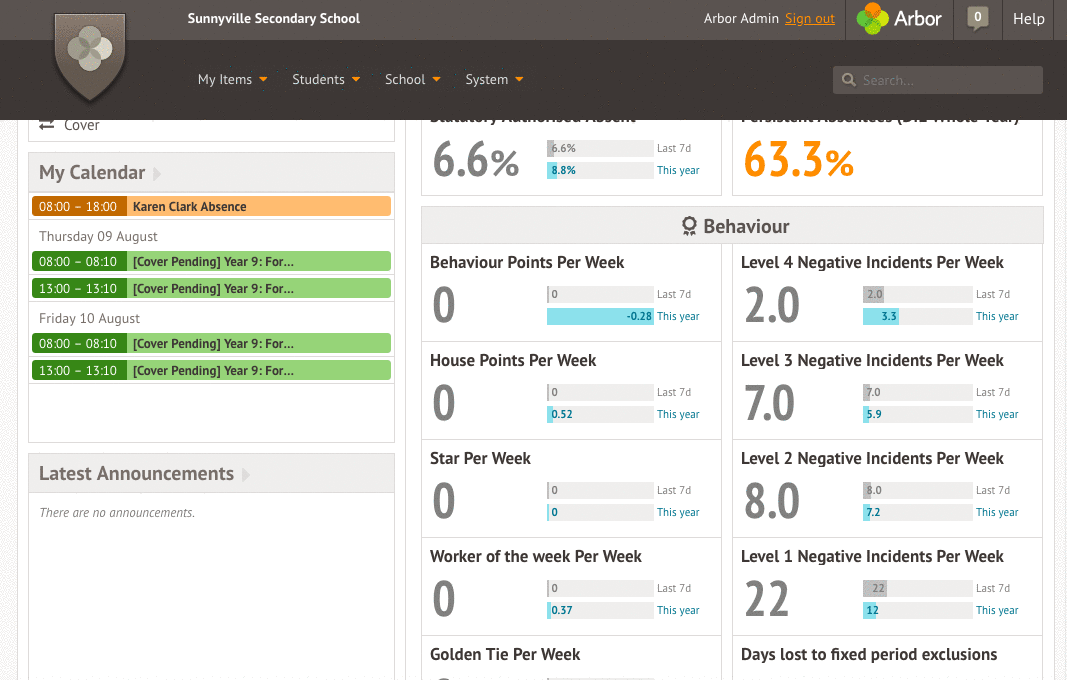Open the System dropdown

[494, 79]
